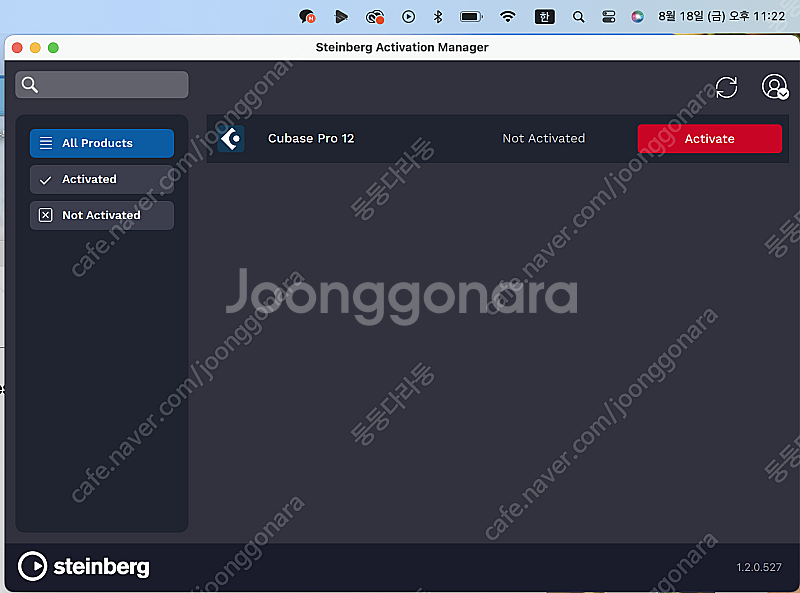800x593 pixels.
Task: Minimize the Steinberg Activation Manager window
Action: (35, 47)
